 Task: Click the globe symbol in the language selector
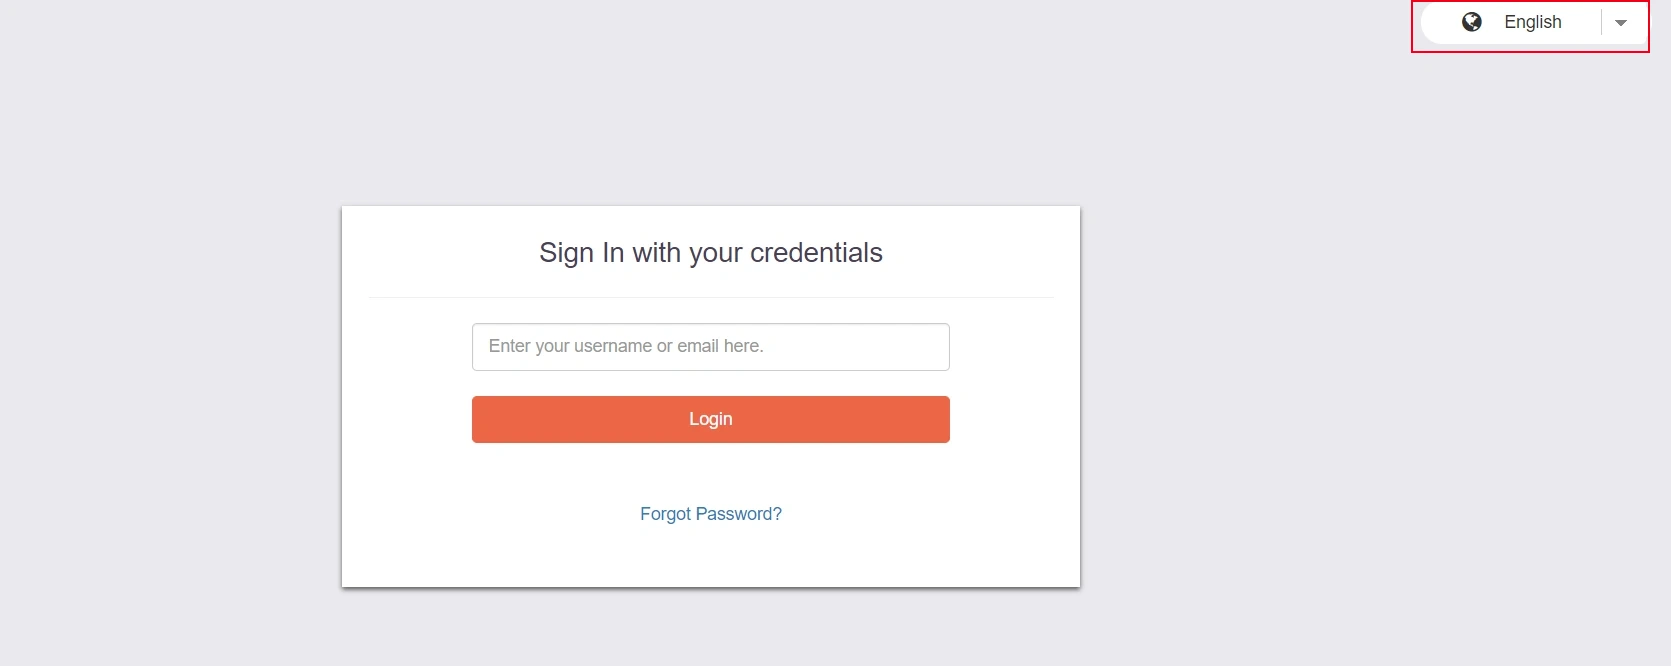(x=1471, y=21)
